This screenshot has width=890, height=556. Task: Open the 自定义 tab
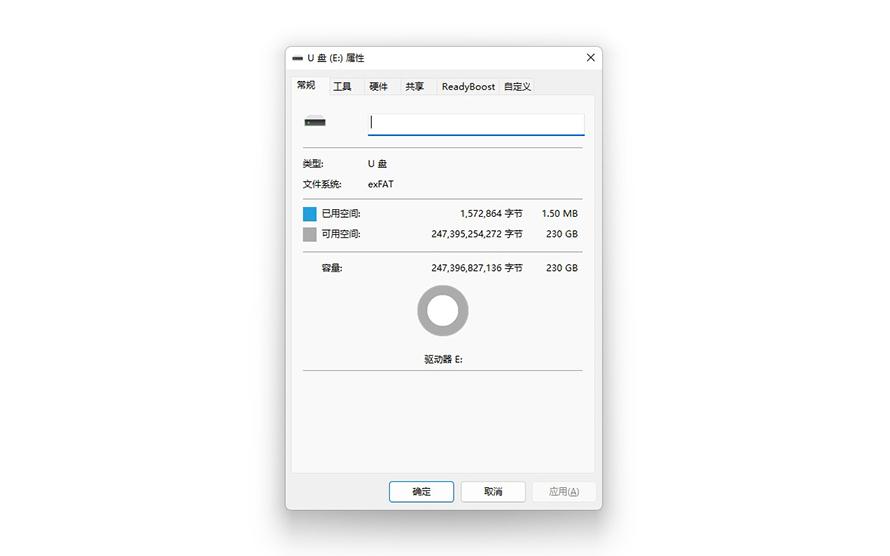tap(518, 87)
